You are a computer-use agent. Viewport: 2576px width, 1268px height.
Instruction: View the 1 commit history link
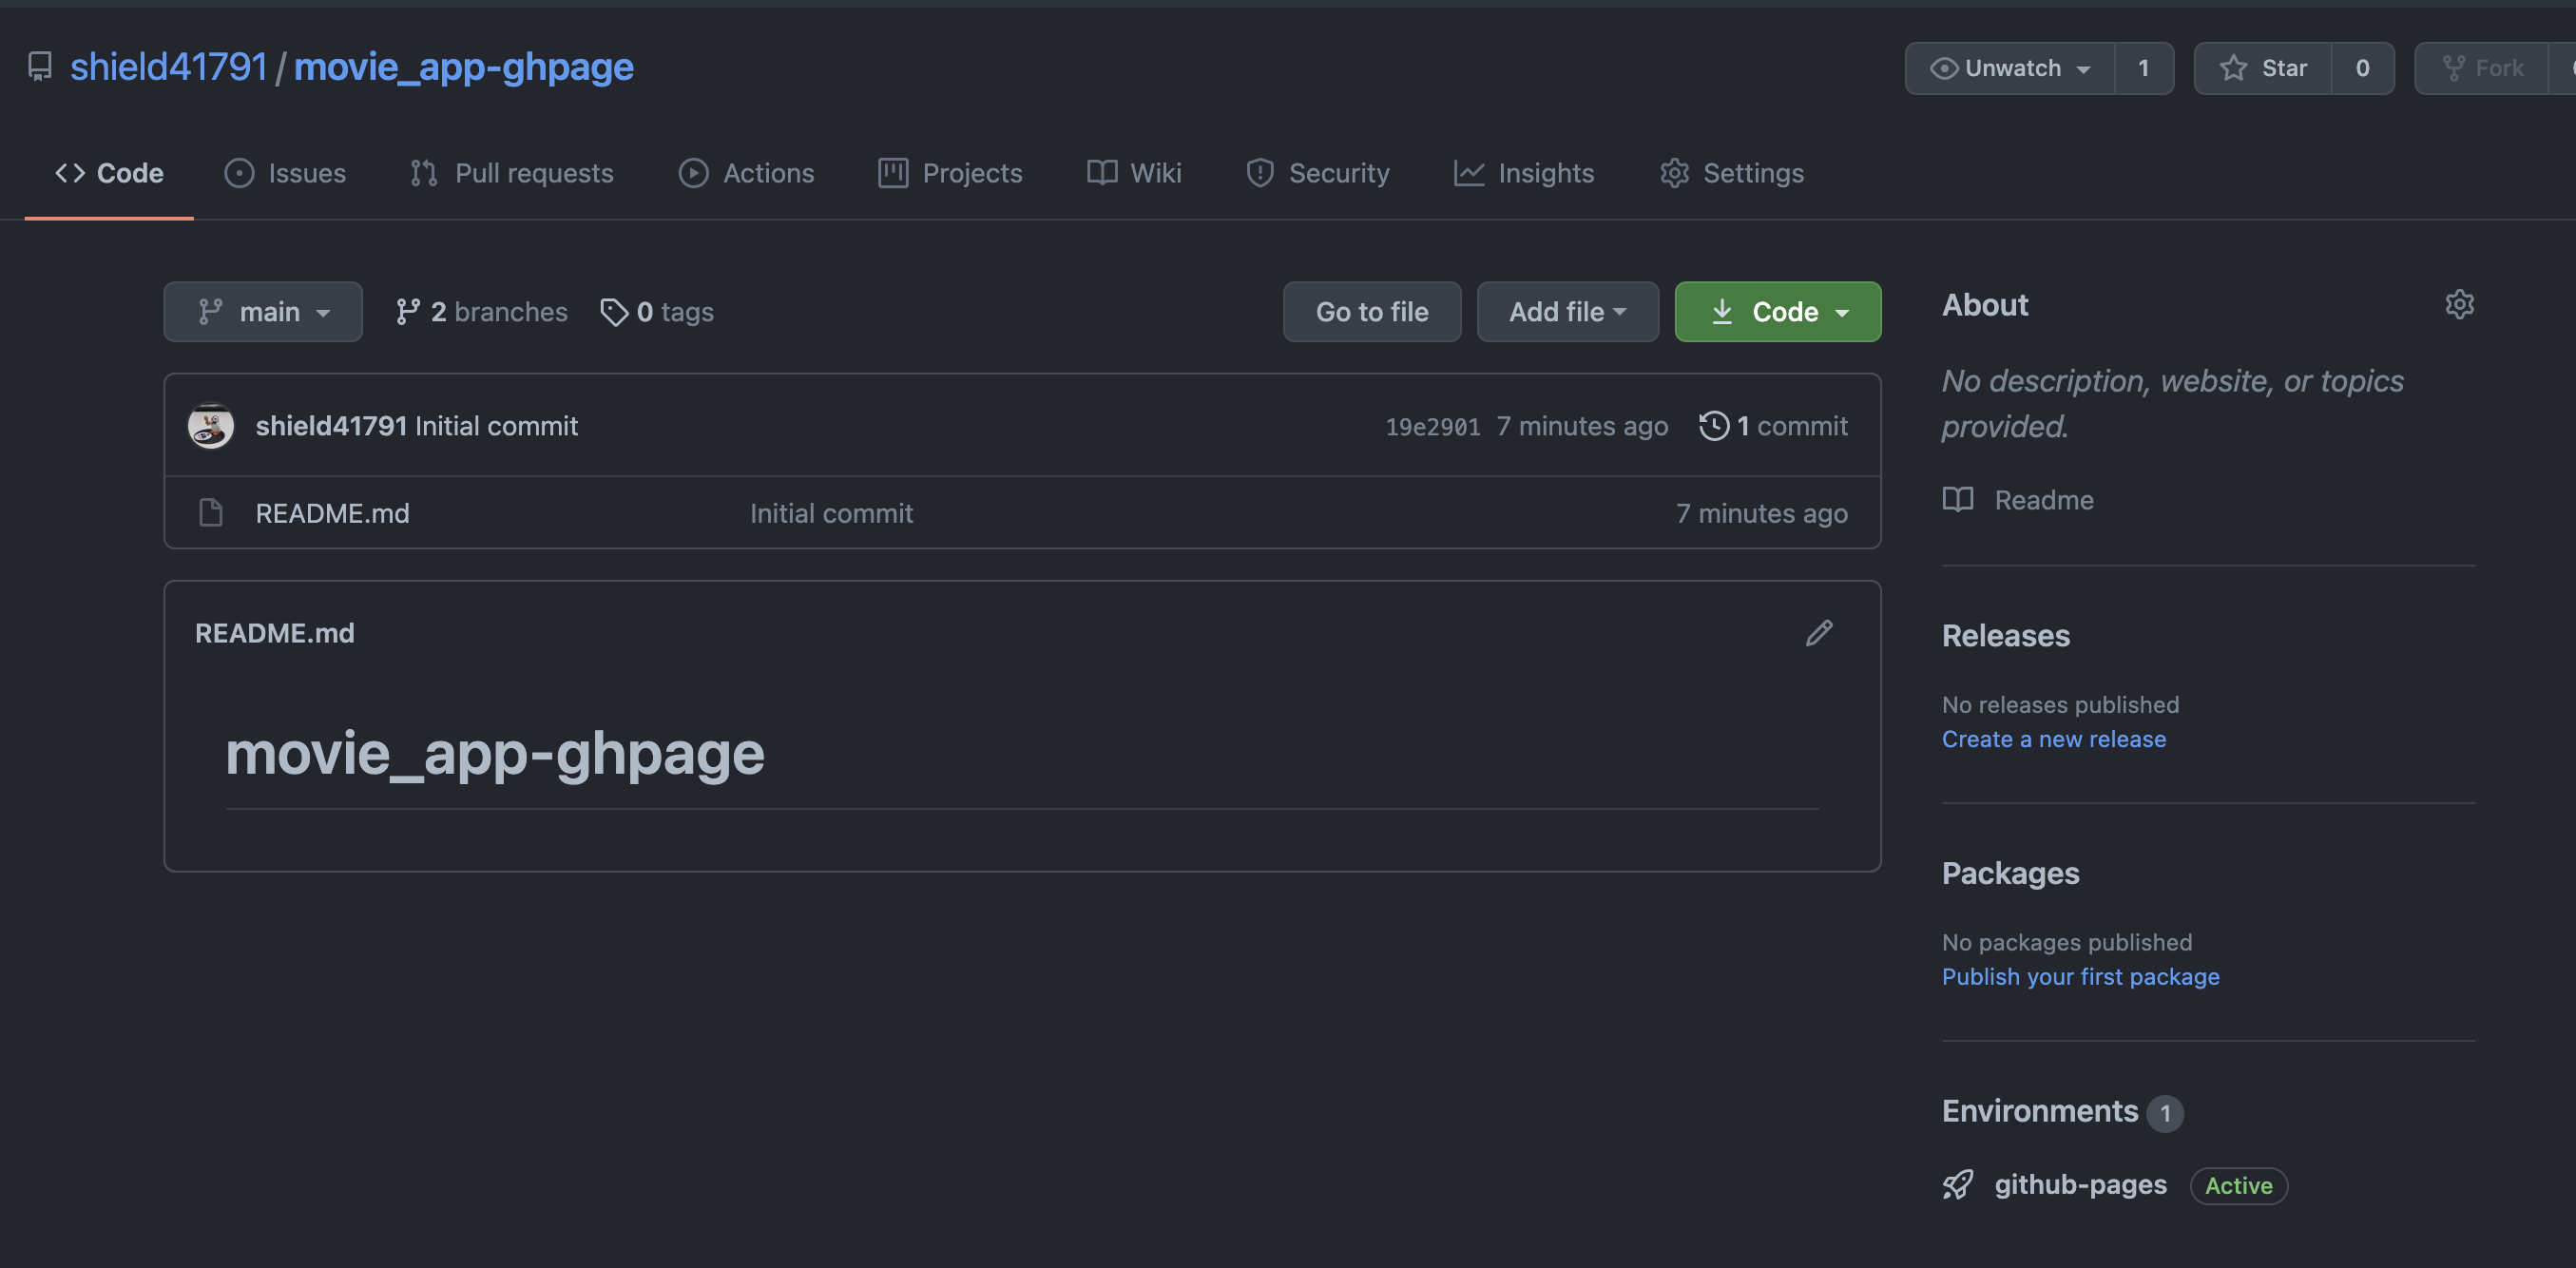(x=1774, y=426)
